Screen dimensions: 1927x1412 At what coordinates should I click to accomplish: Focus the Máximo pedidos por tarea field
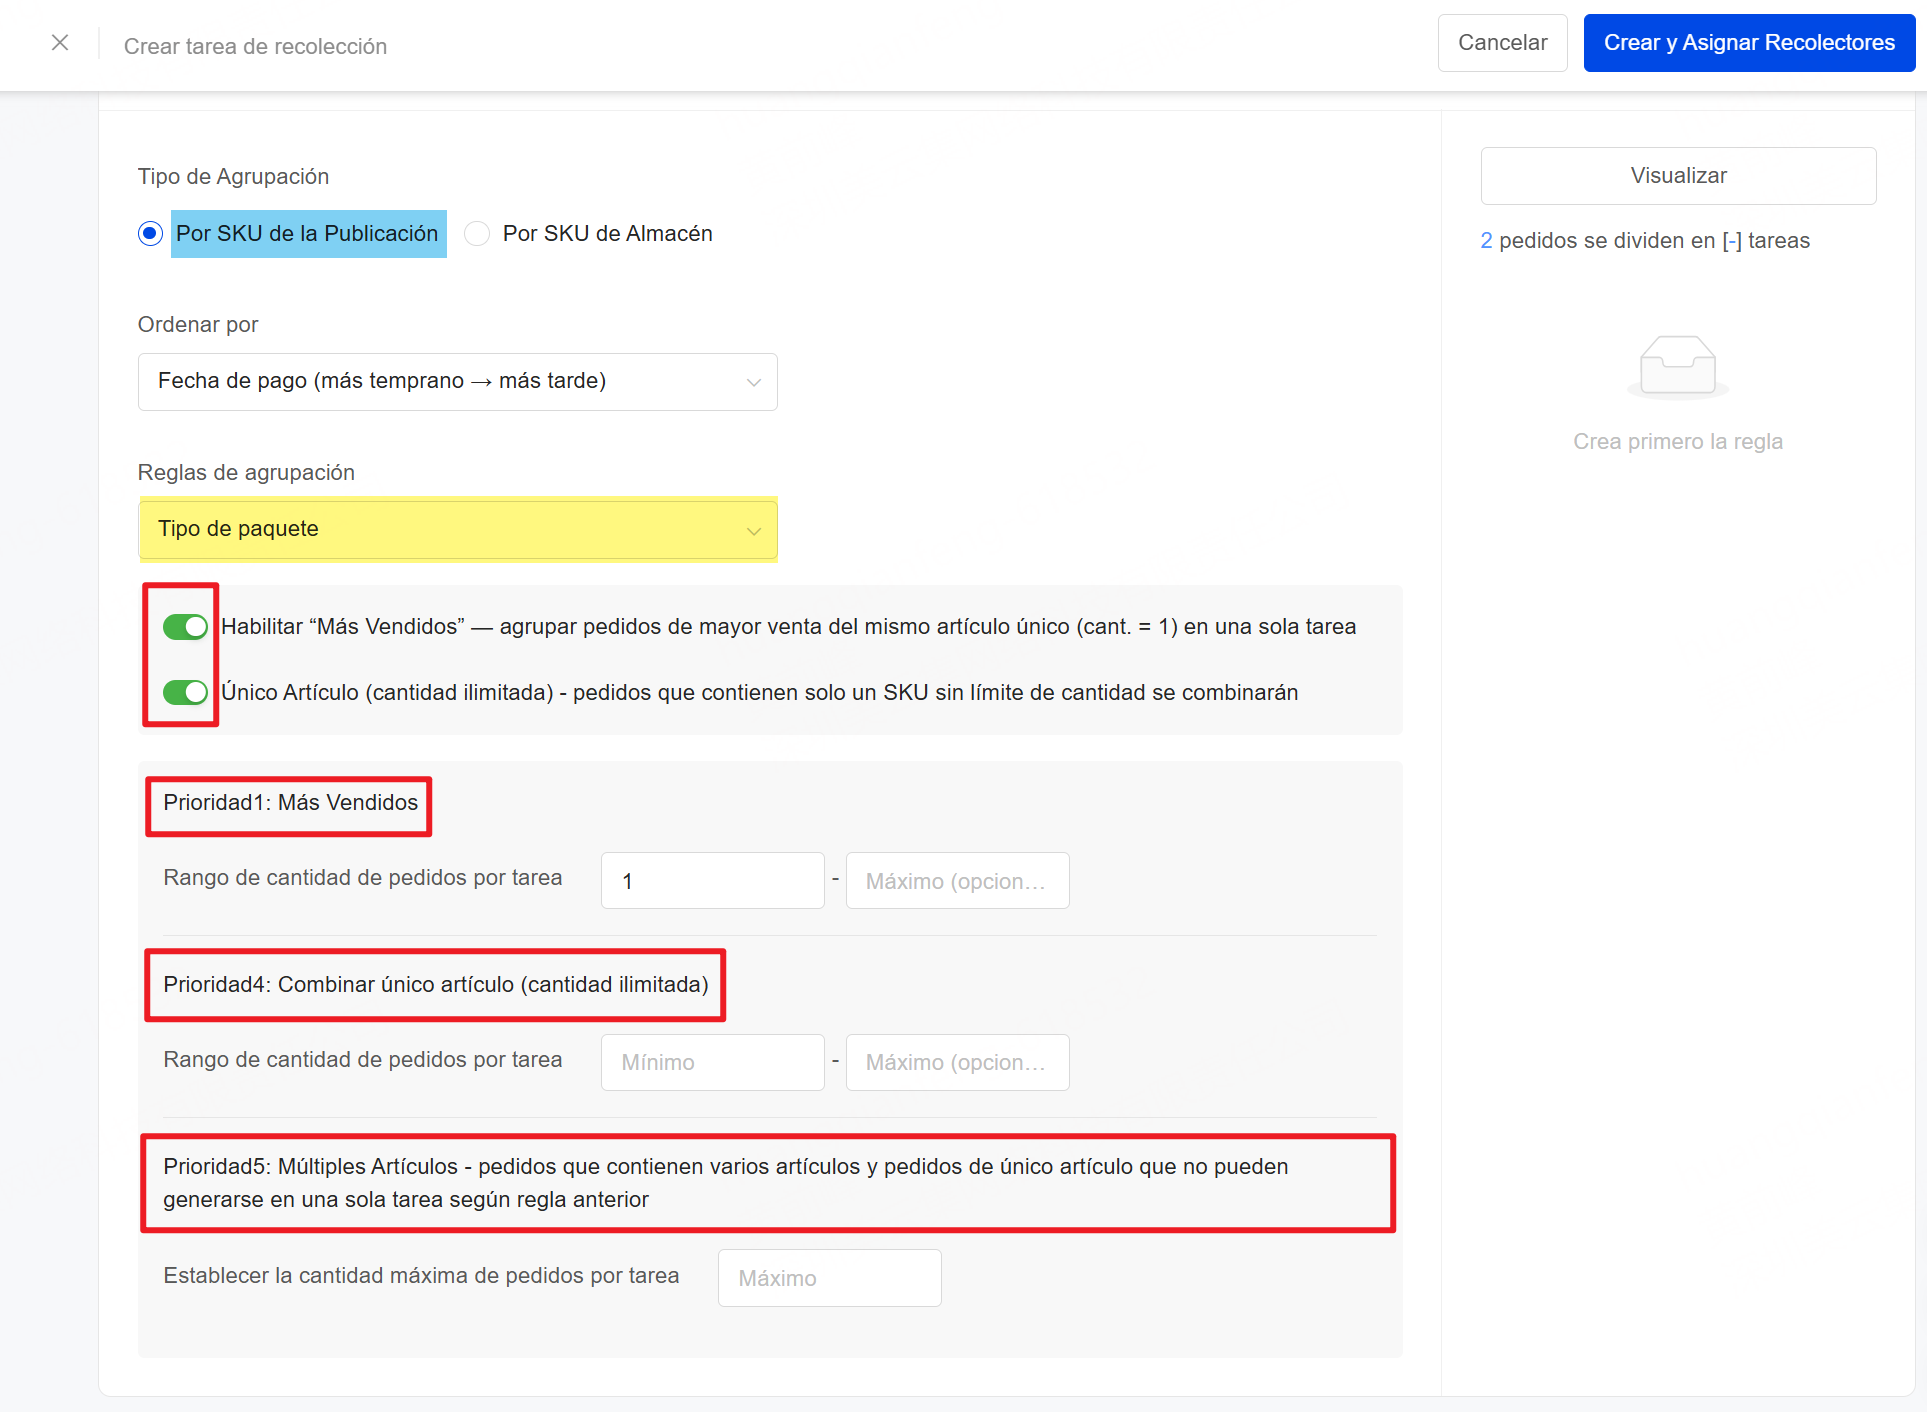[828, 1278]
